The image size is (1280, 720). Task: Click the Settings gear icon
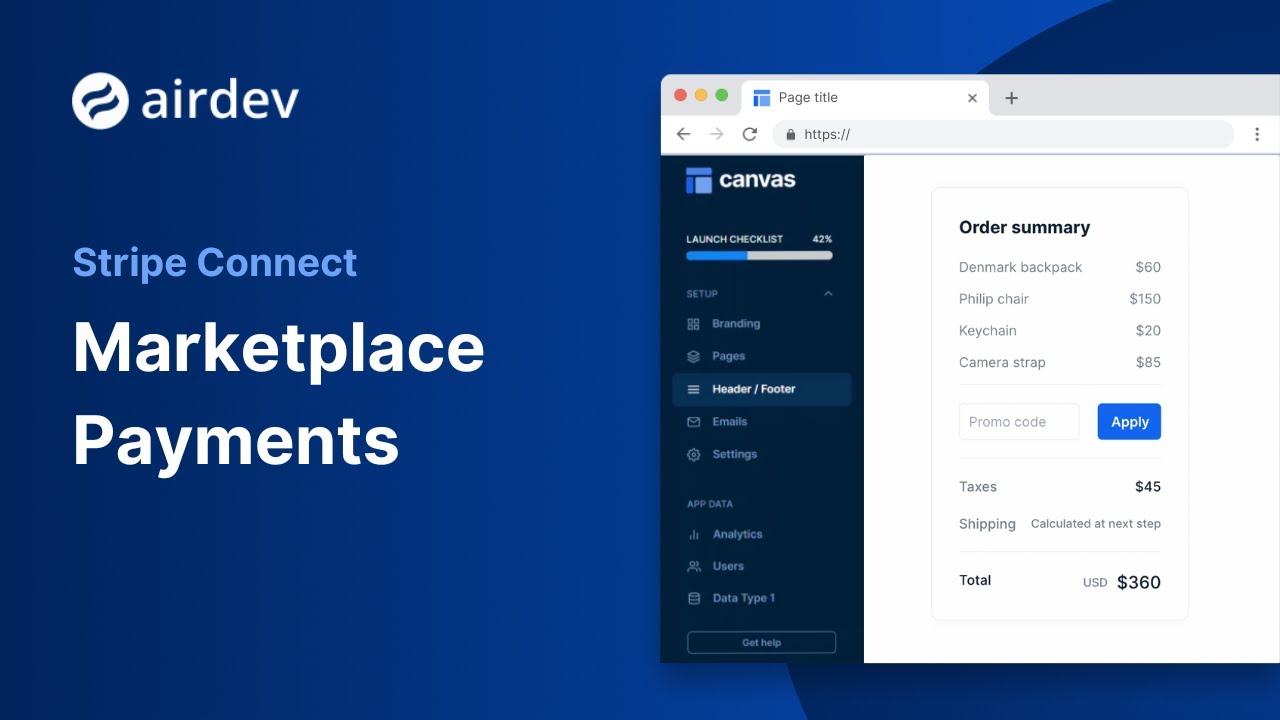pos(694,455)
